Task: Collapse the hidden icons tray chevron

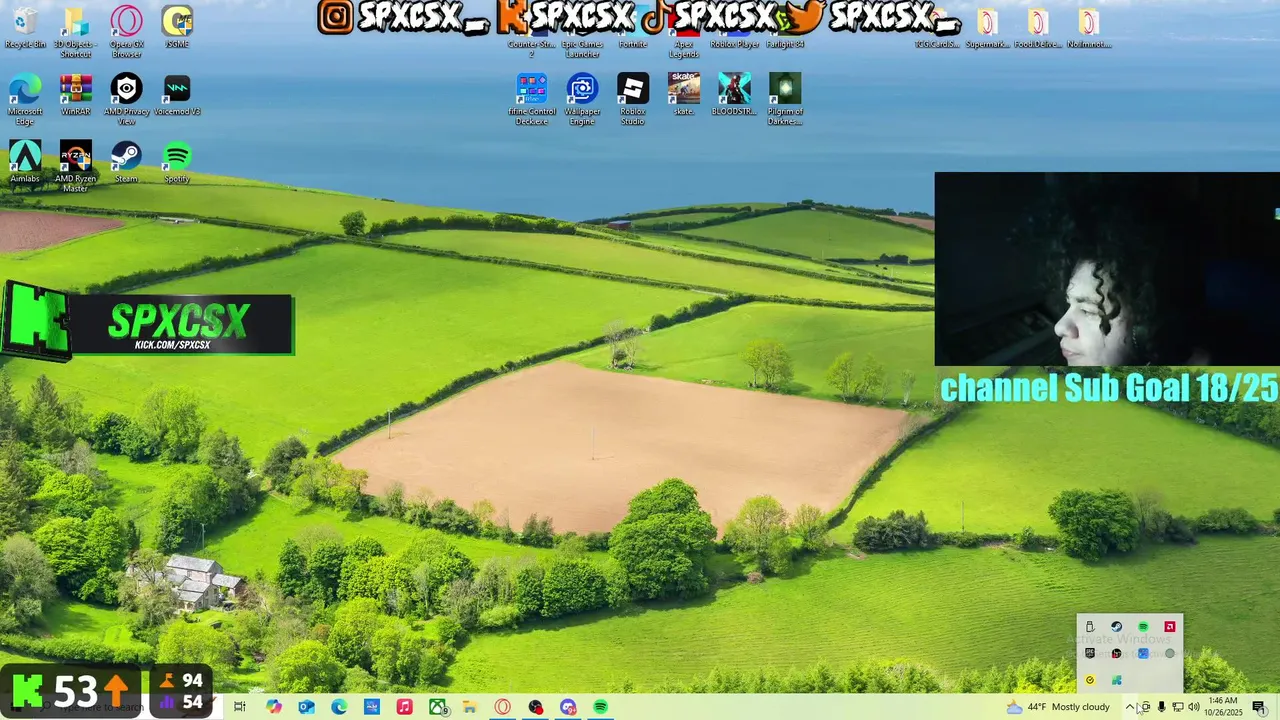Action: pyautogui.click(x=1130, y=707)
